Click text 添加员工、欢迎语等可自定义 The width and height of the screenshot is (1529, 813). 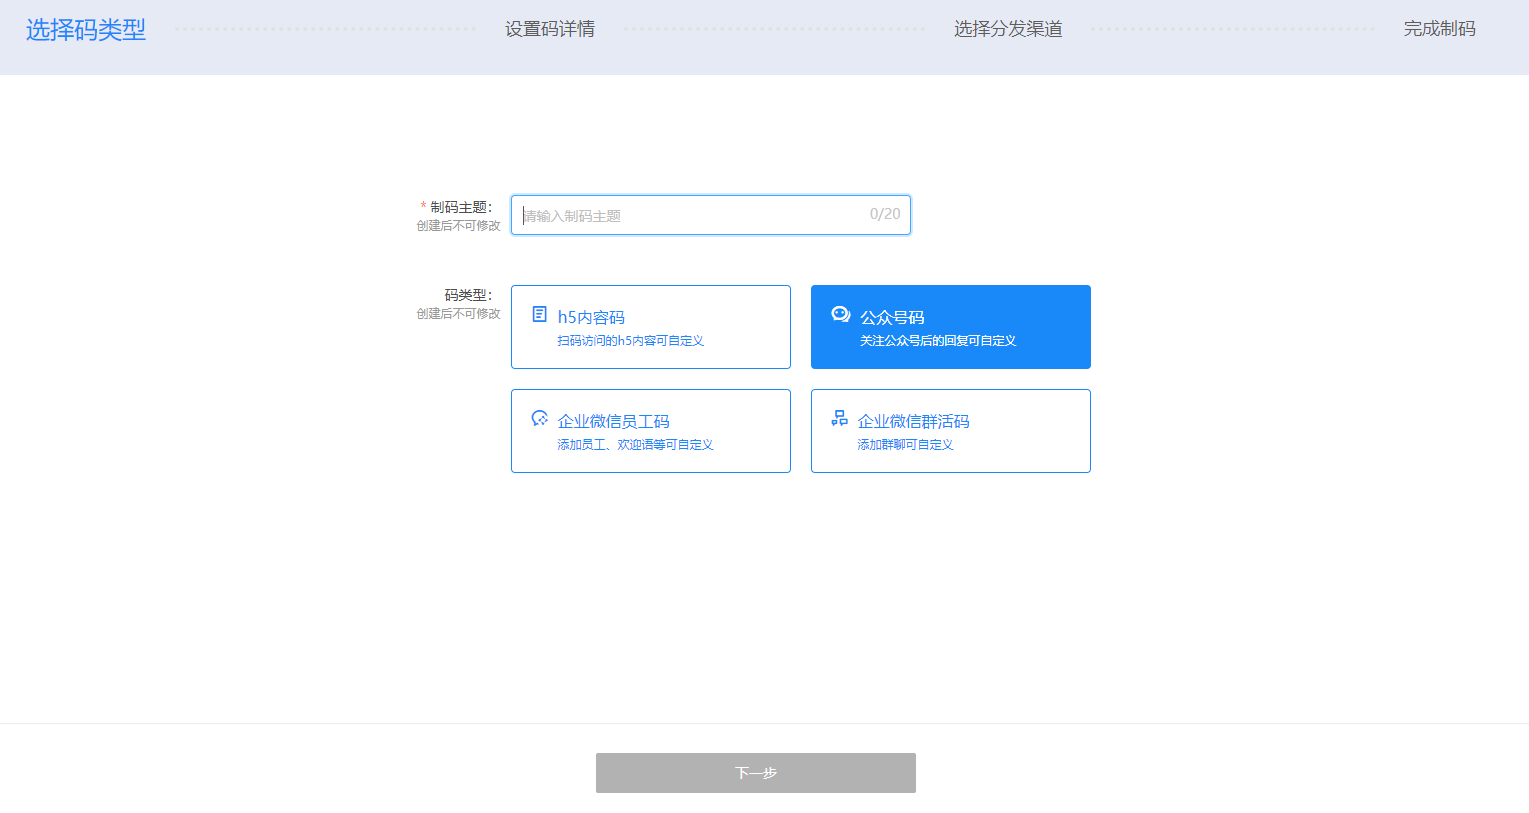coord(635,445)
